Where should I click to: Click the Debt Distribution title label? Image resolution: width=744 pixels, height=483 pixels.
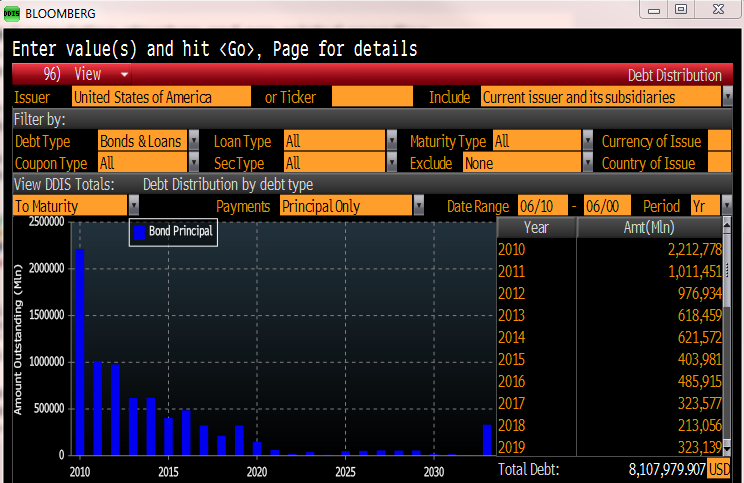point(674,75)
